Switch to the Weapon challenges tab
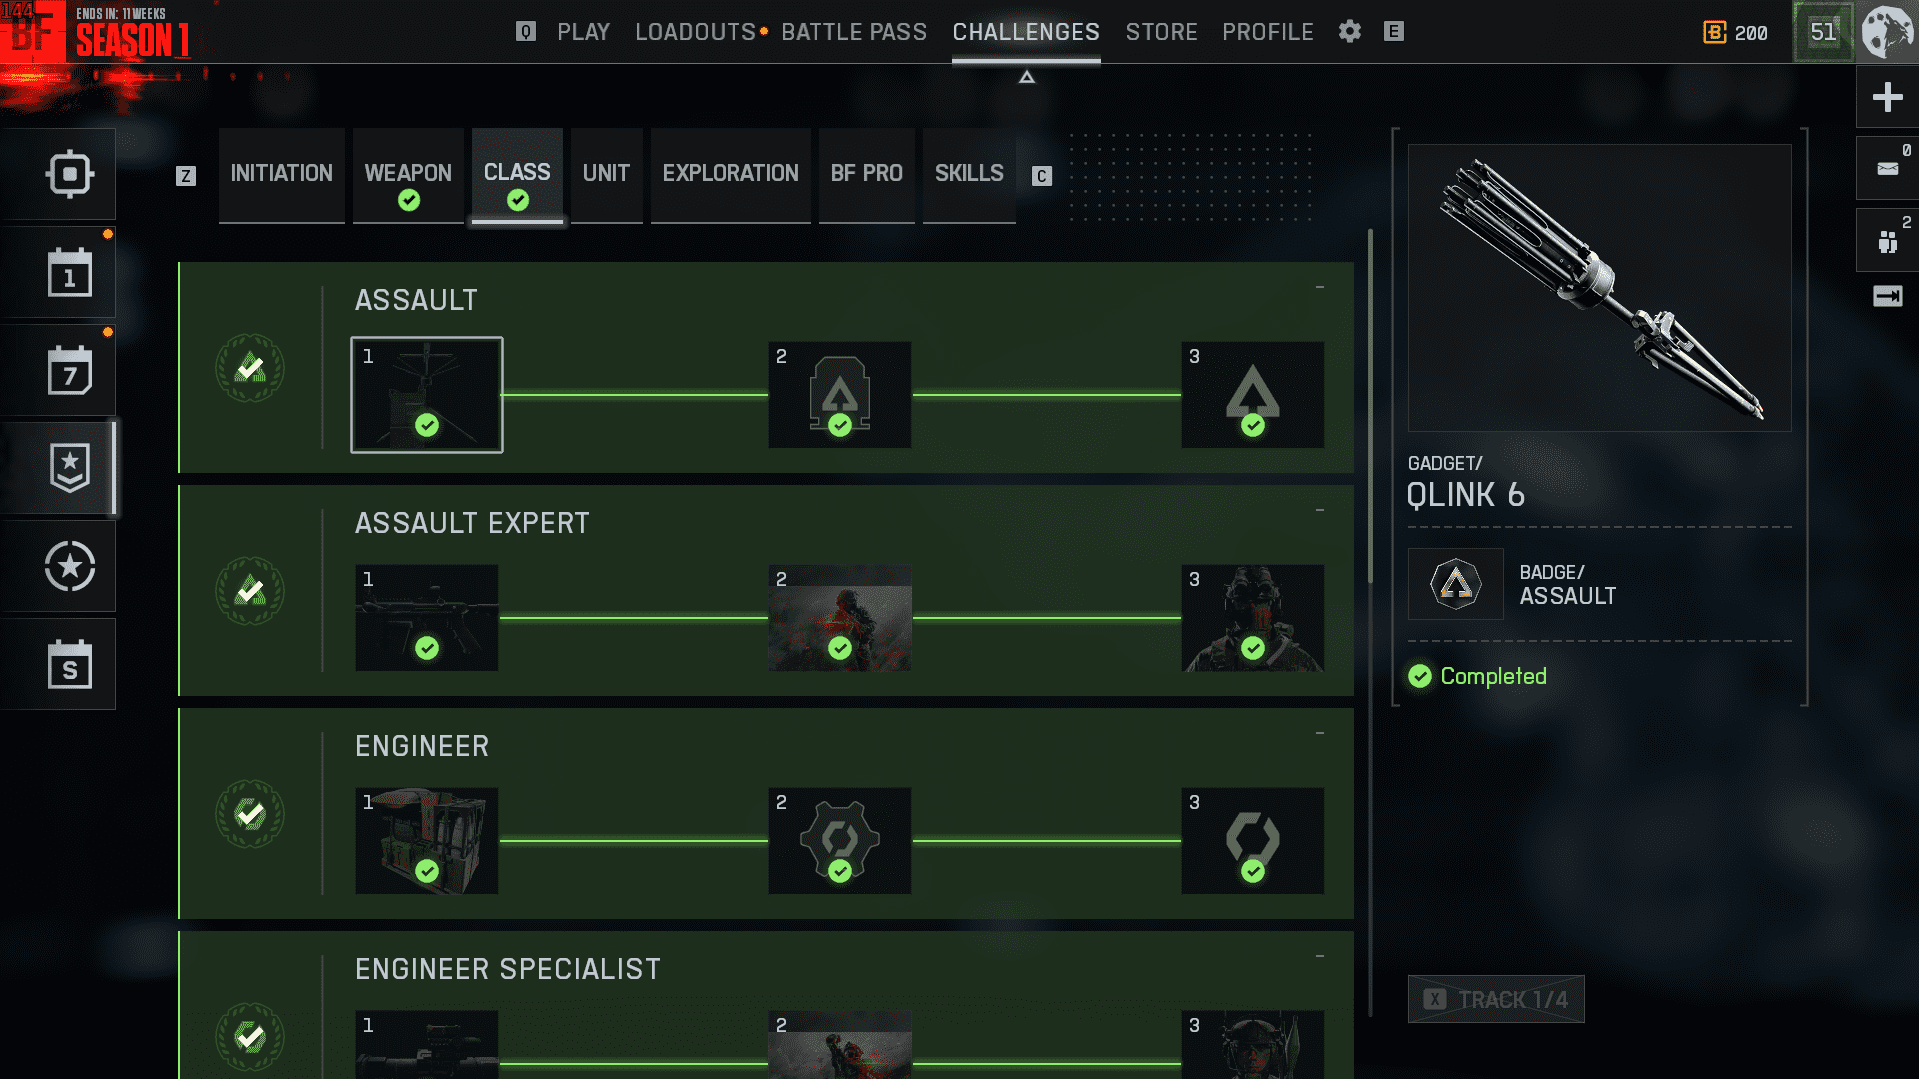The width and height of the screenshot is (1919, 1079). click(408, 176)
